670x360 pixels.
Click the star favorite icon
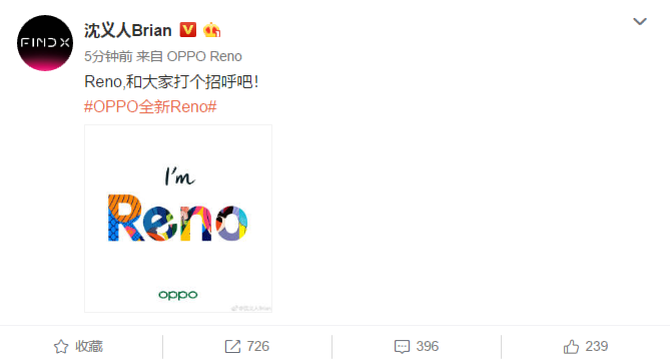(x=61, y=346)
